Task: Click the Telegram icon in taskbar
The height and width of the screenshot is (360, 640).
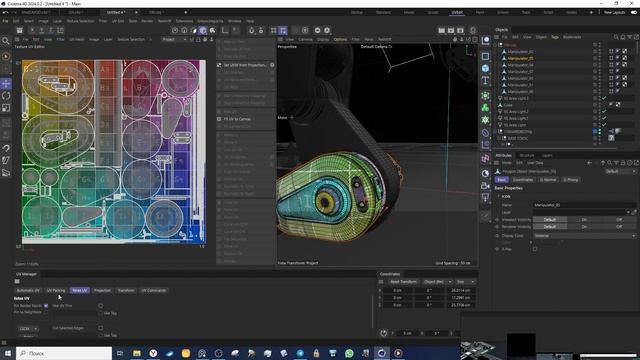Action: [x=300, y=353]
